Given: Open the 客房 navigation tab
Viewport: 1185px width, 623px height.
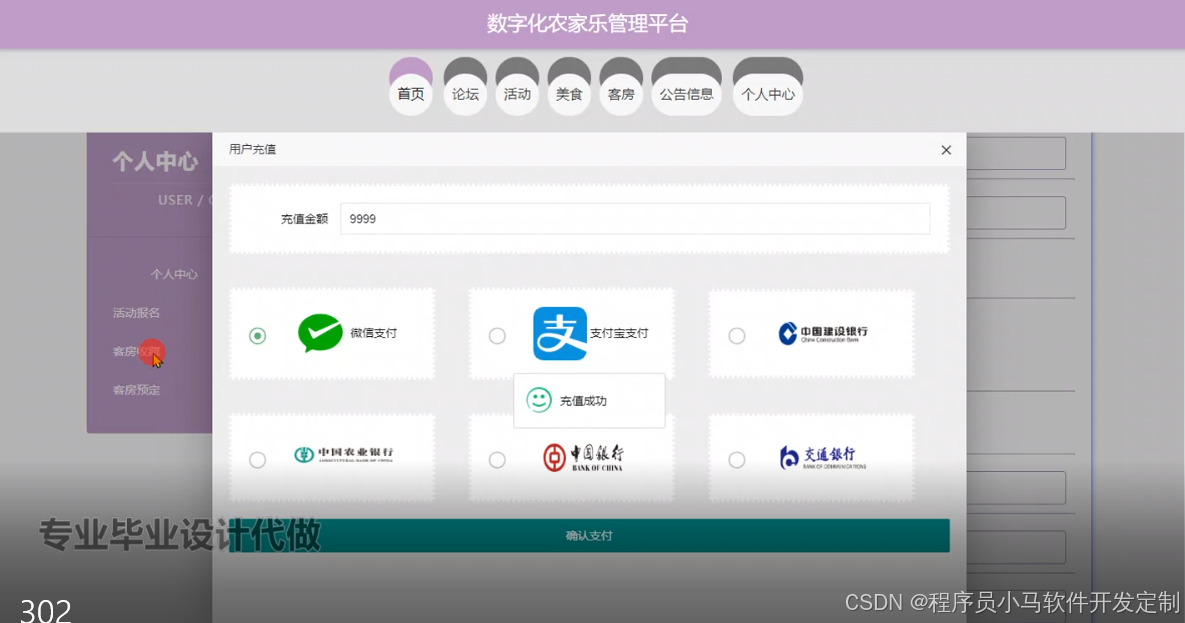Looking at the screenshot, I should [x=621, y=94].
